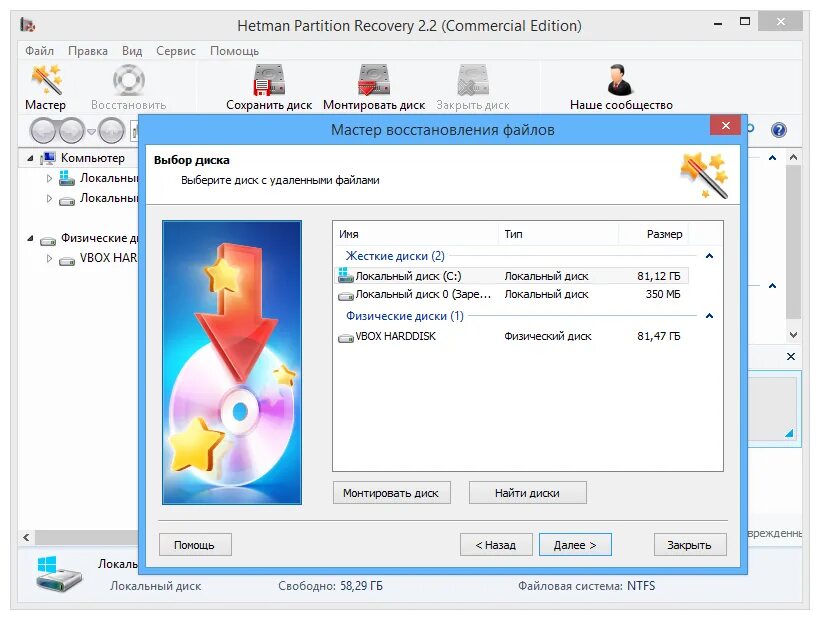
Task: Click the Монтировать диск wizard button
Action: (x=391, y=493)
